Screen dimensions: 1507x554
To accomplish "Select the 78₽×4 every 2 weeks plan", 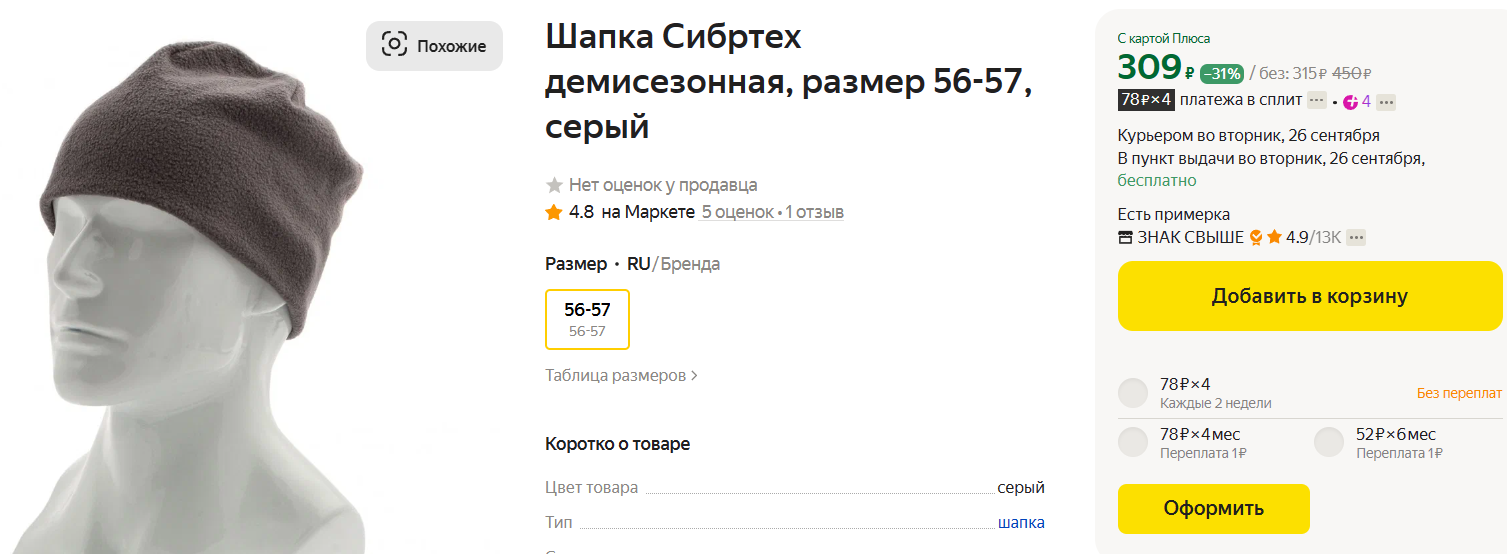I will pos(1133,393).
